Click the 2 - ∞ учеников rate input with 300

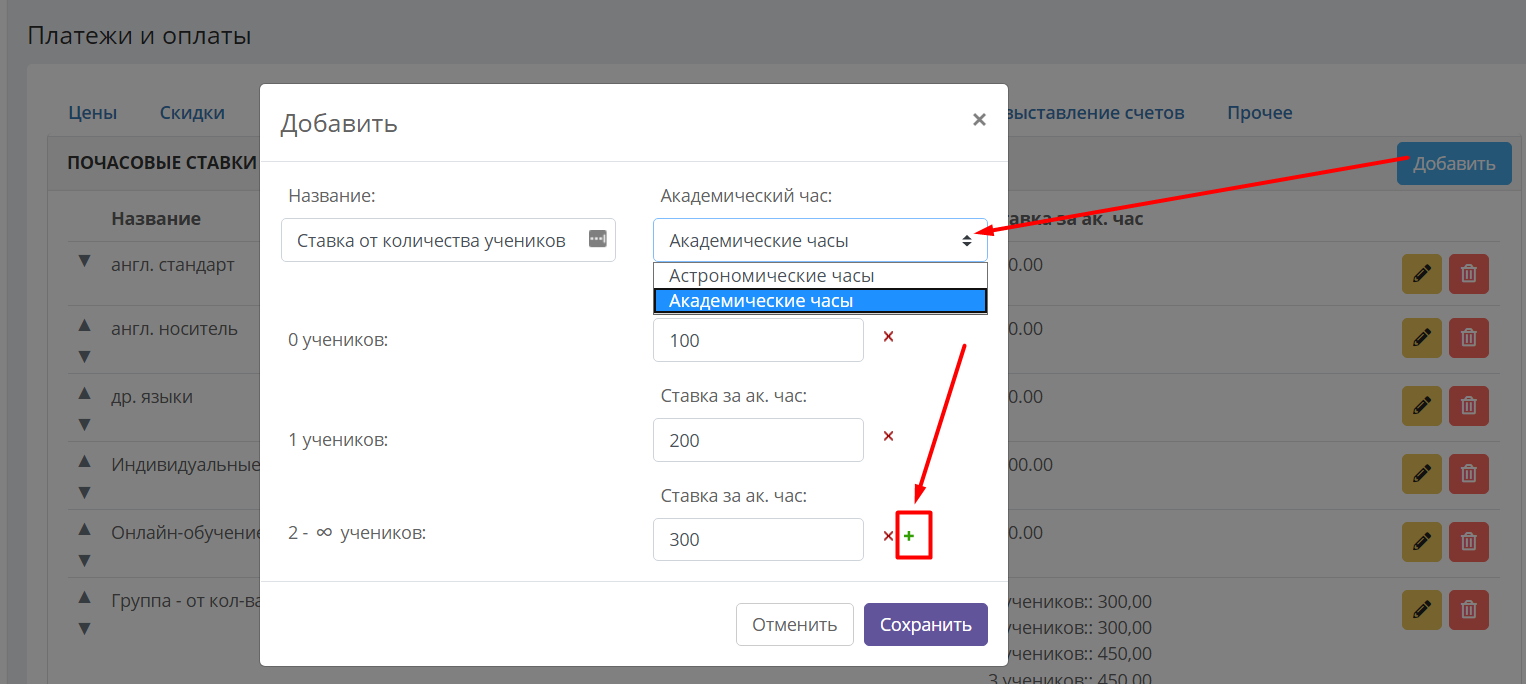click(758, 539)
